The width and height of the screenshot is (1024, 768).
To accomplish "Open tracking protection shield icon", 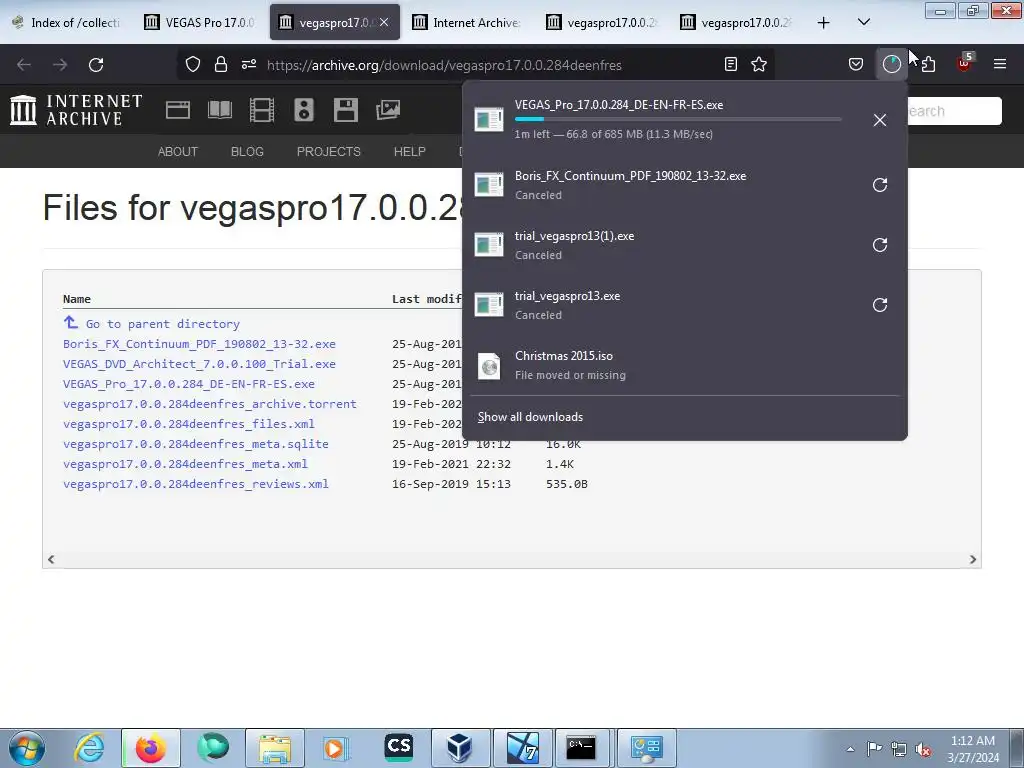I will pyautogui.click(x=193, y=64).
